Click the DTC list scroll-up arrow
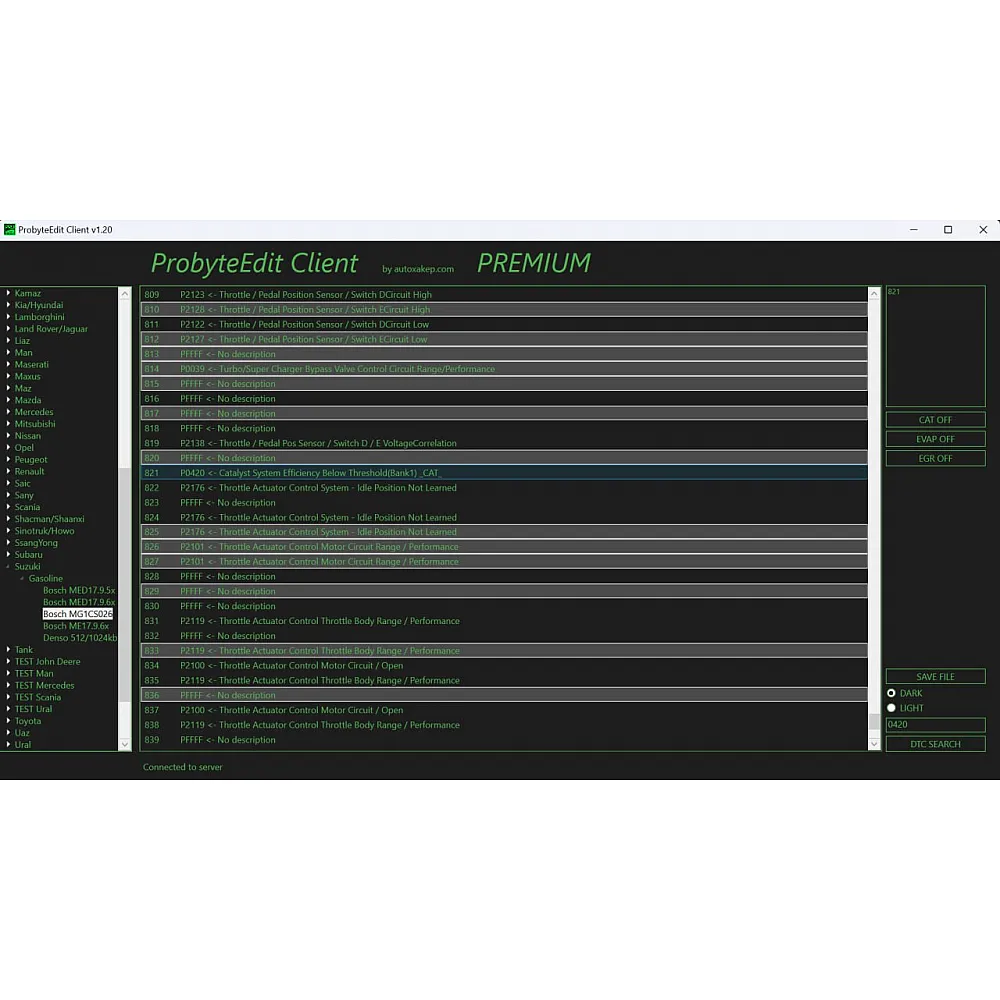 (874, 294)
